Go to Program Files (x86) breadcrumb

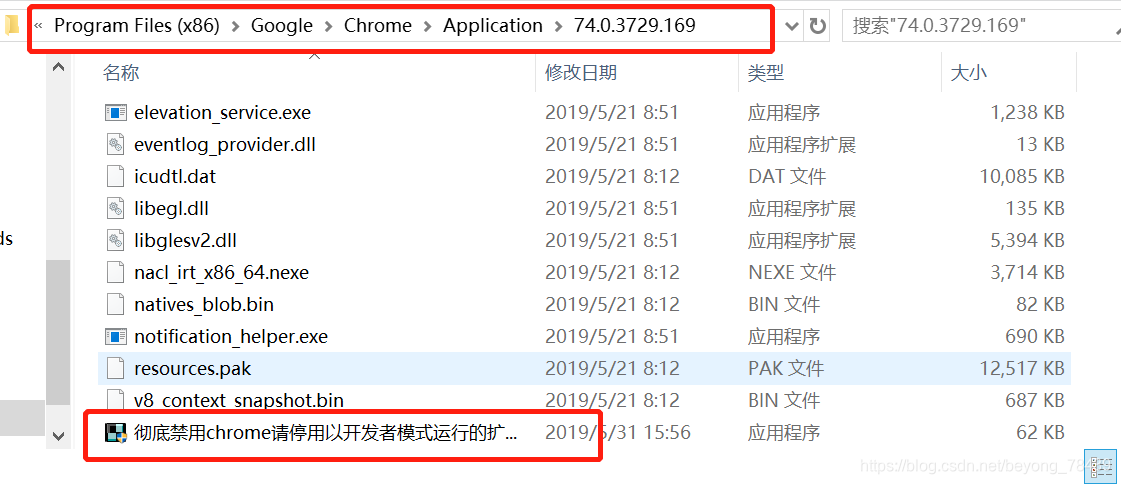tap(137, 26)
